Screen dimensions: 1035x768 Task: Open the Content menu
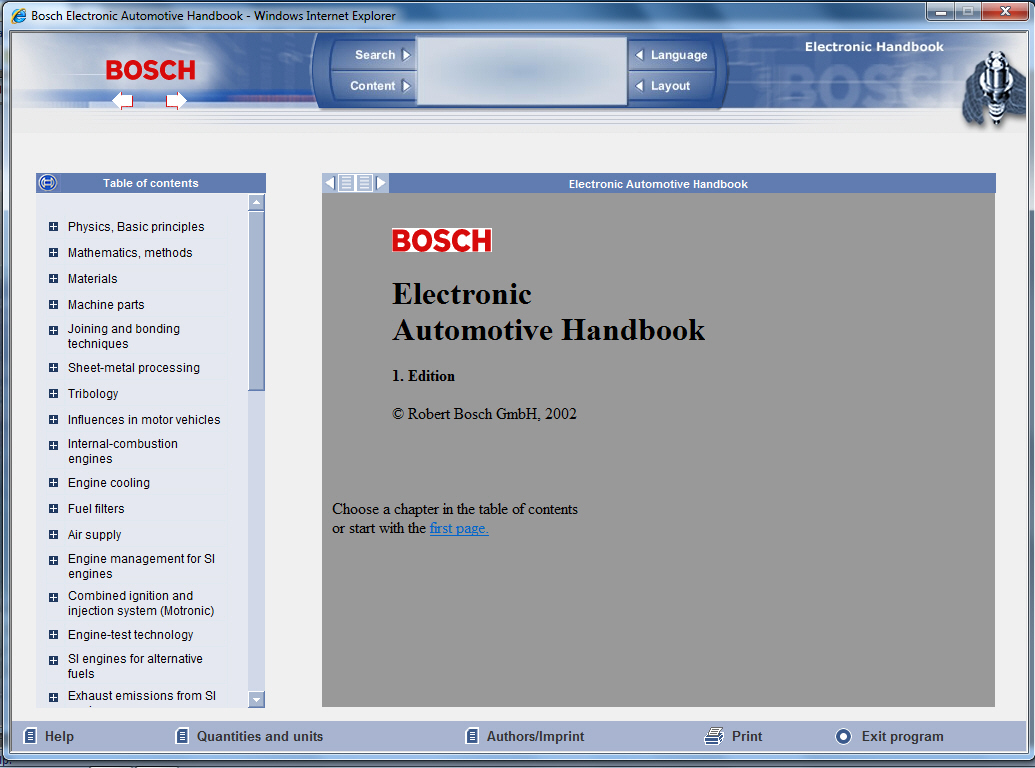[x=374, y=86]
